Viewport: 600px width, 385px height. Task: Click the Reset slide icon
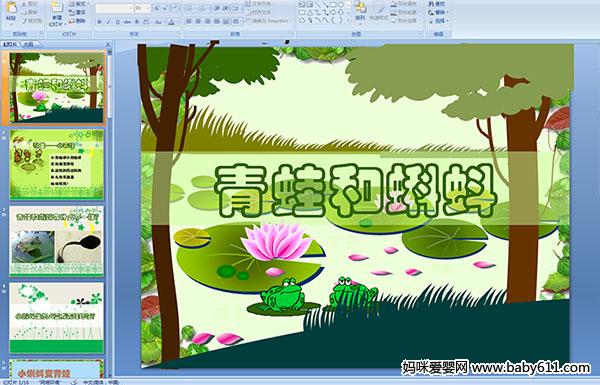[71, 13]
